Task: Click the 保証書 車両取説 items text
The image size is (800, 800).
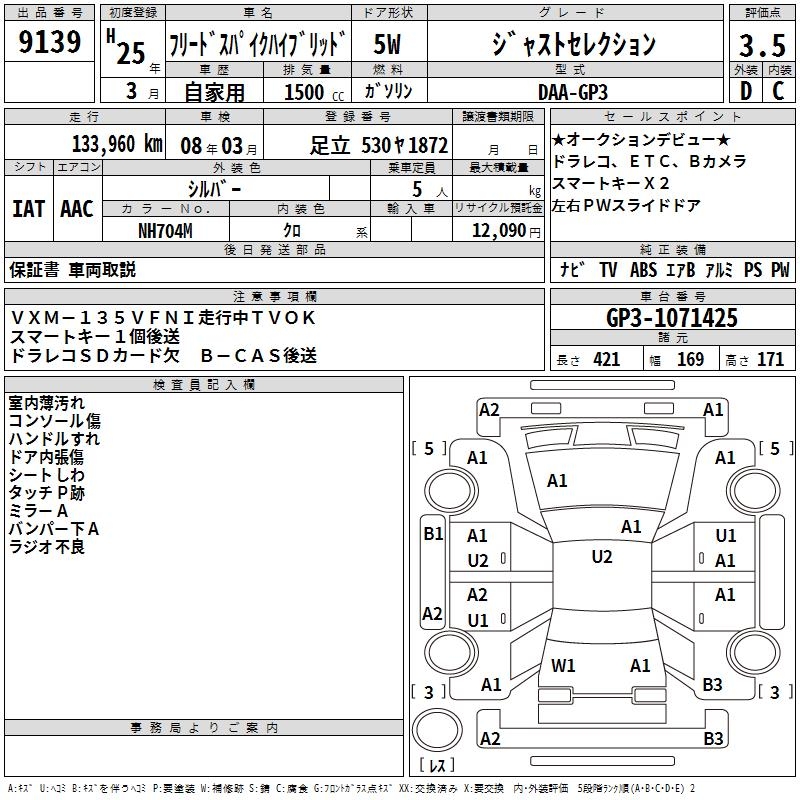Action: click(72, 270)
